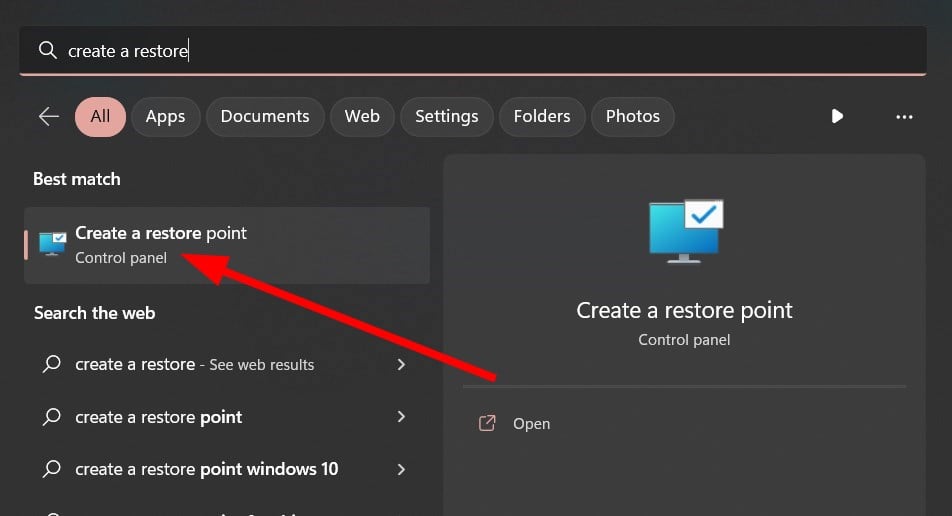
Task: Expand 'create a restore - See web results' chevron
Action: tap(401, 364)
